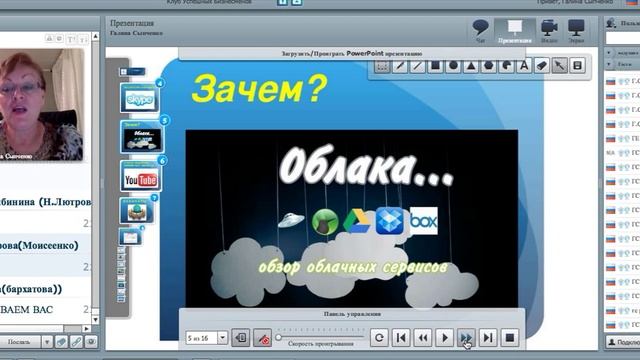Click the "обзор облачных сервисов" caption
The height and width of the screenshot is (360, 640).
point(353,267)
